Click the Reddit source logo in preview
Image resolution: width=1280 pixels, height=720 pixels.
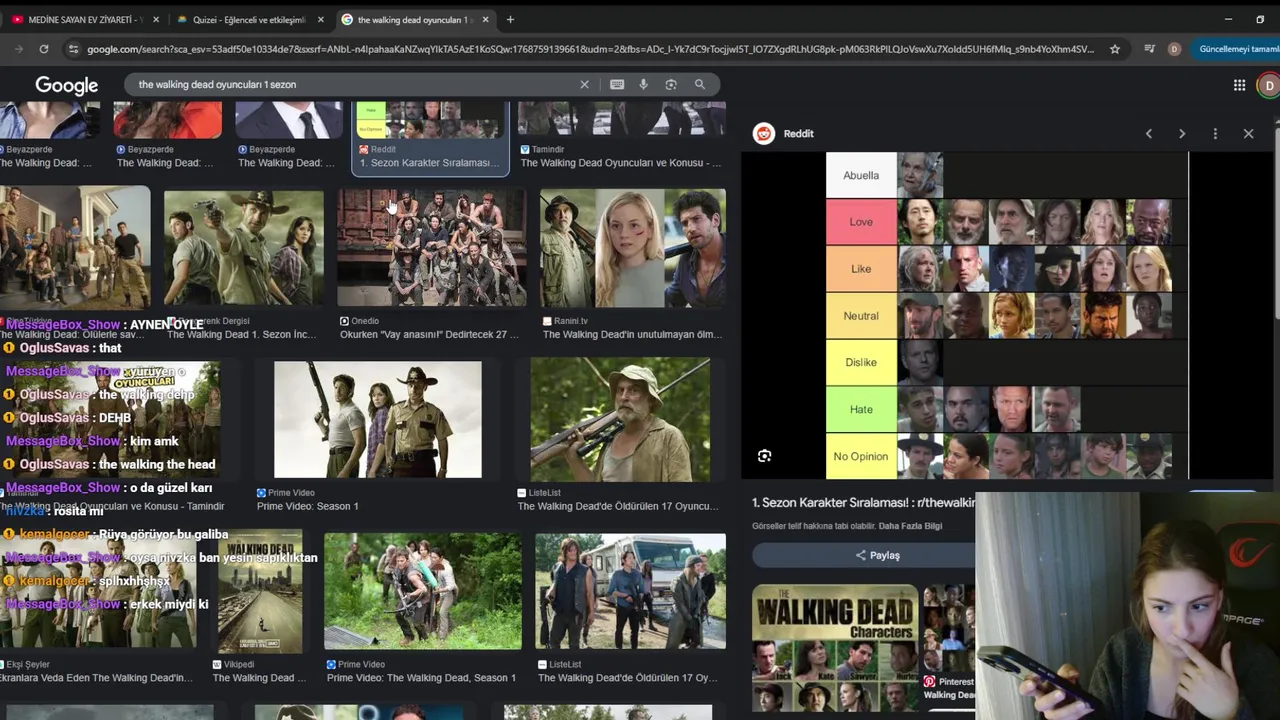[764, 133]
